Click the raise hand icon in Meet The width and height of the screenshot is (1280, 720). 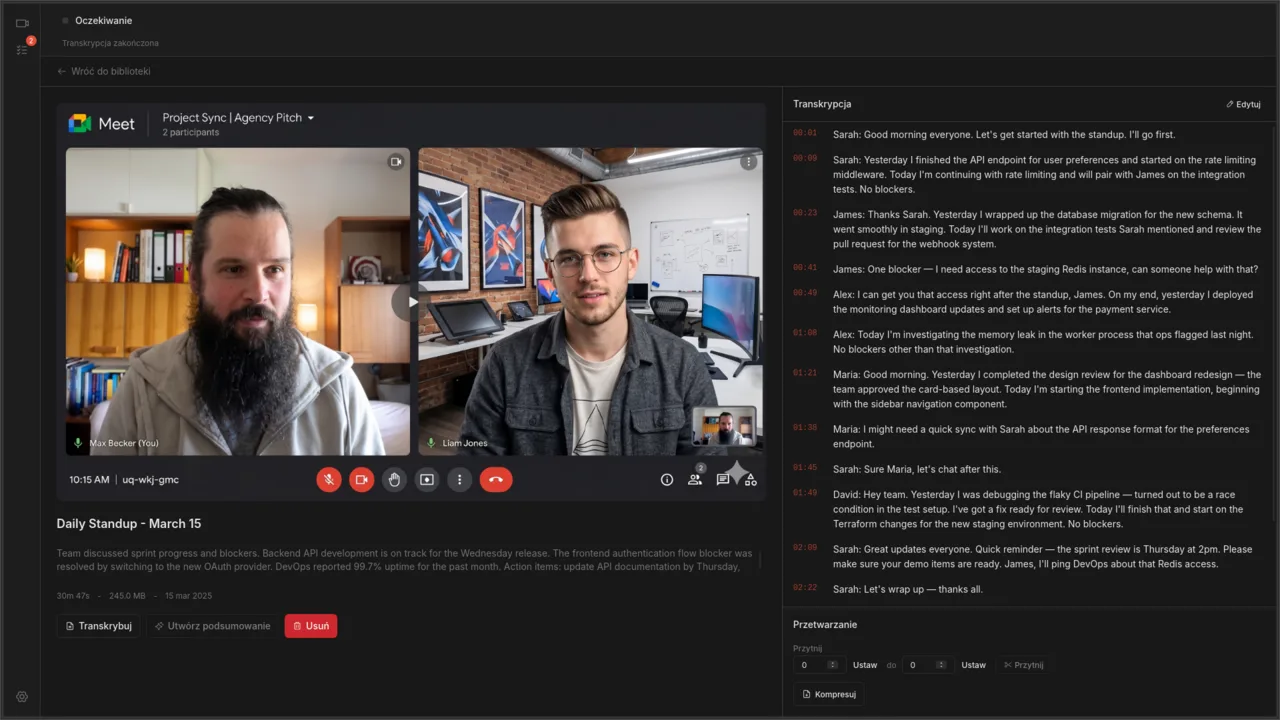point(394,480)
